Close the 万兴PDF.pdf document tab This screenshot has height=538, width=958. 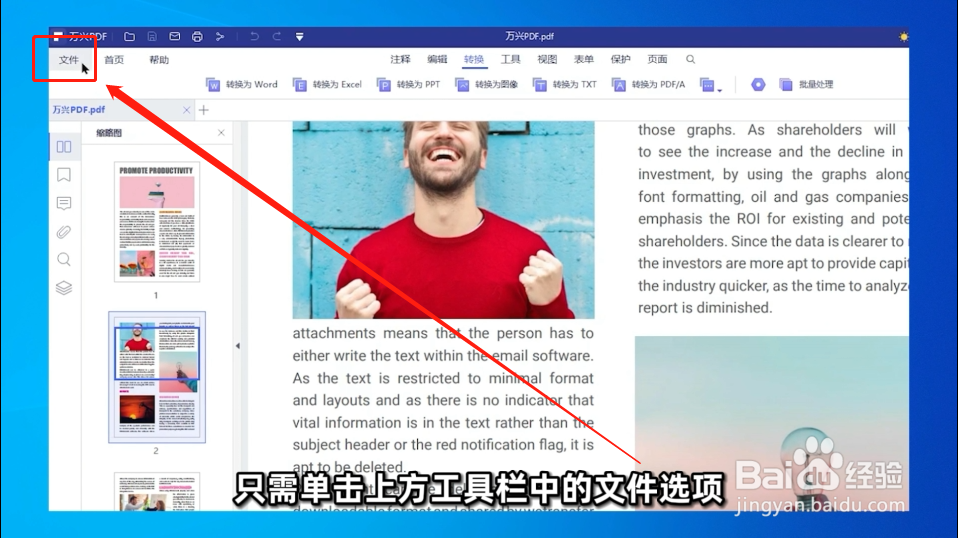[x=186, y=110]
